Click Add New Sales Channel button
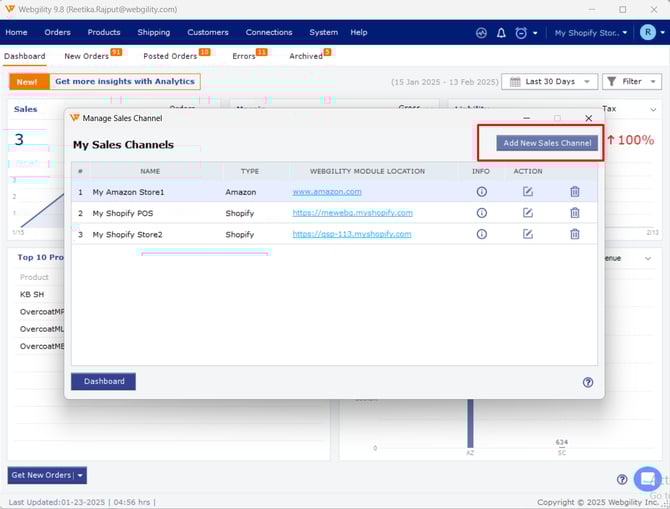This screenshot has height=509, width=670. [547, 143]
